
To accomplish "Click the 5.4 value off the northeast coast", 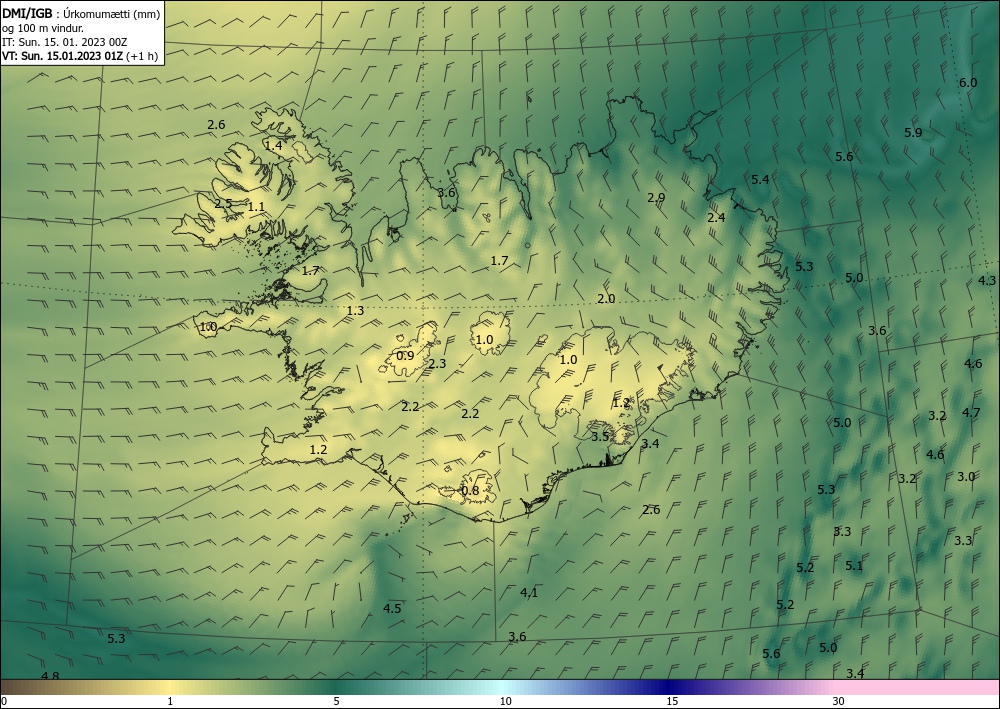I will click(x=760, y=180).
